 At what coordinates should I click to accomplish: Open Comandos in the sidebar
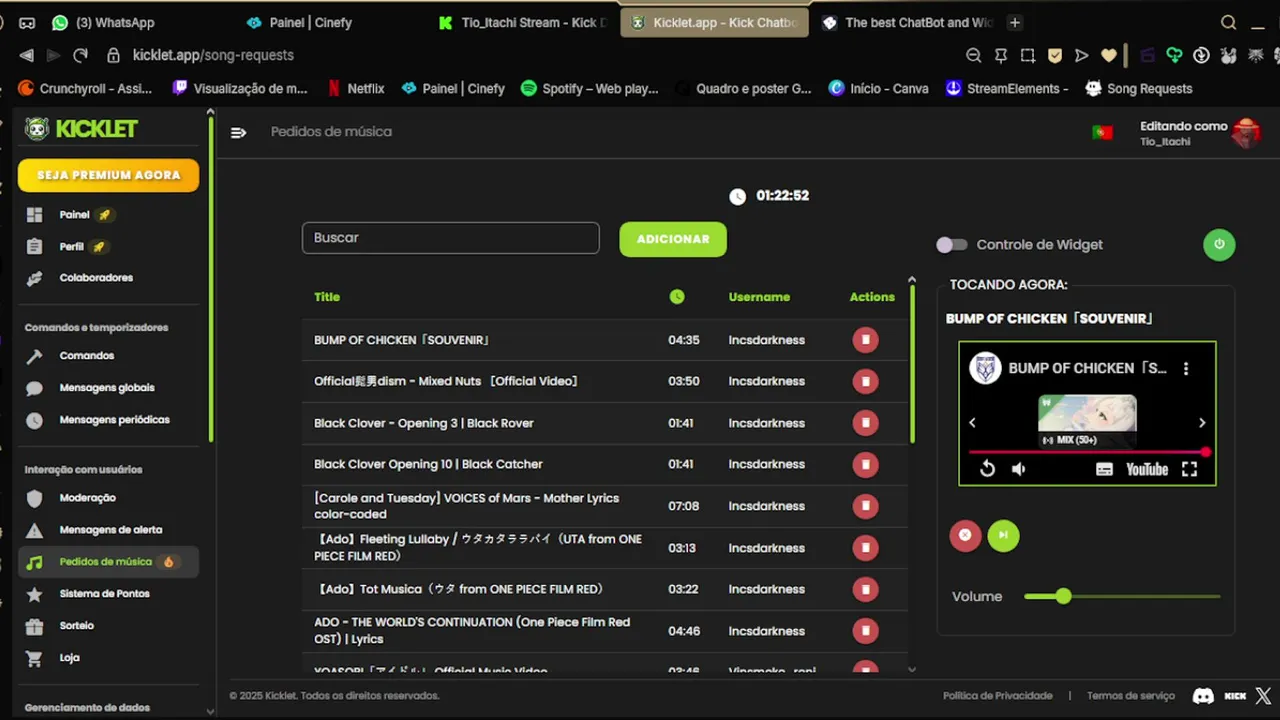pyautogui.click(x=86, y=356)
